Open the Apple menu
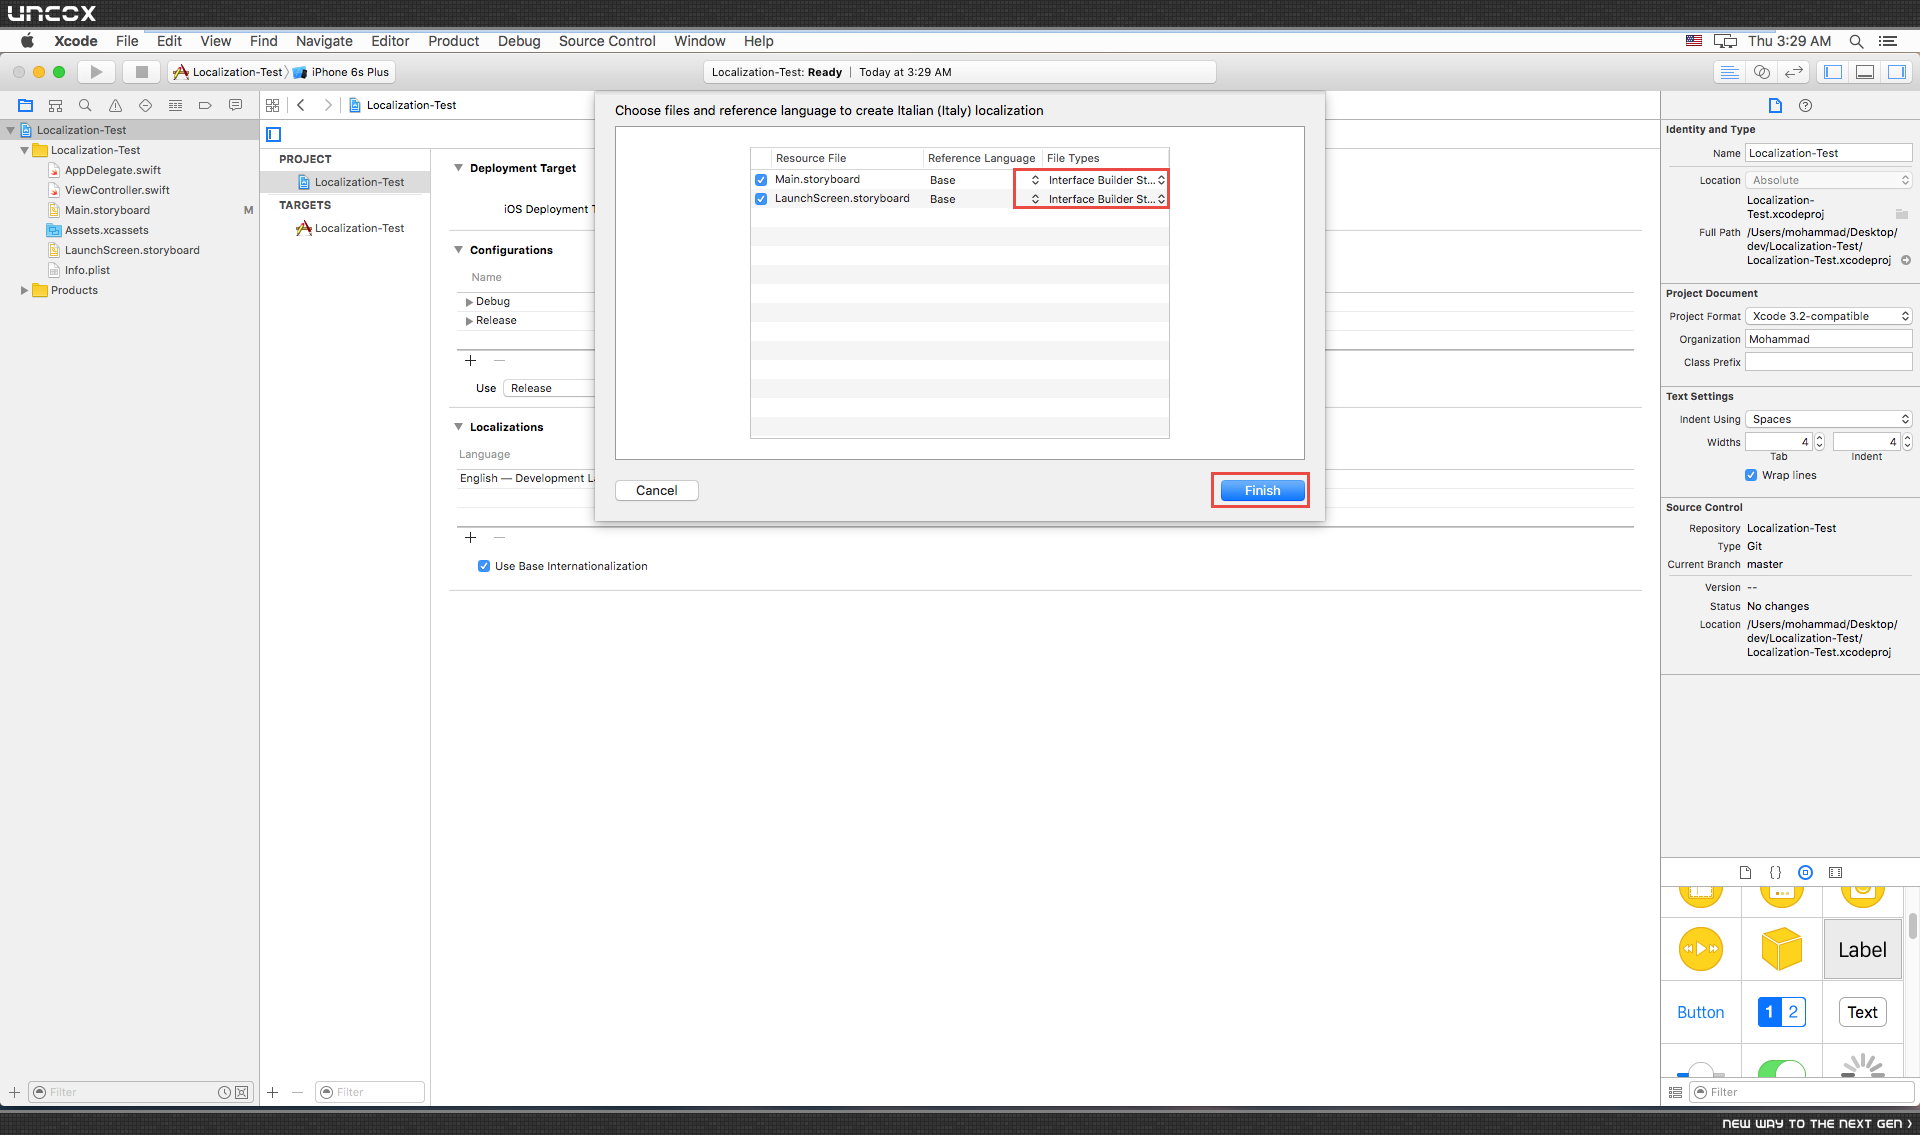 click(27, 41)
